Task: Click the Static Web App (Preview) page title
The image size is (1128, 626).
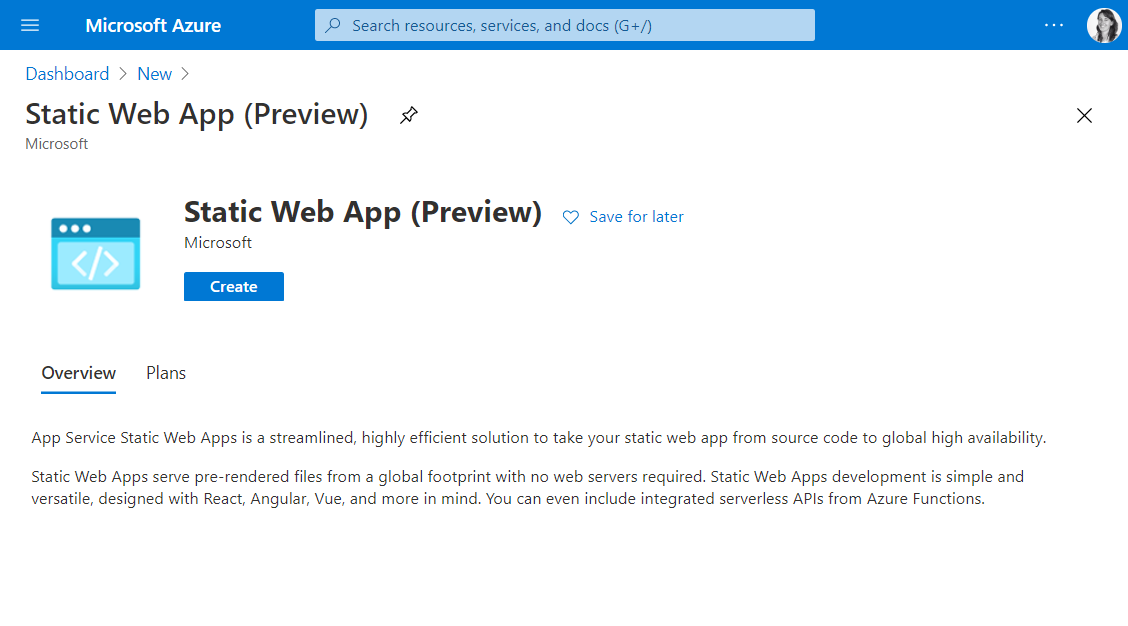Action: tap(197, 114)
